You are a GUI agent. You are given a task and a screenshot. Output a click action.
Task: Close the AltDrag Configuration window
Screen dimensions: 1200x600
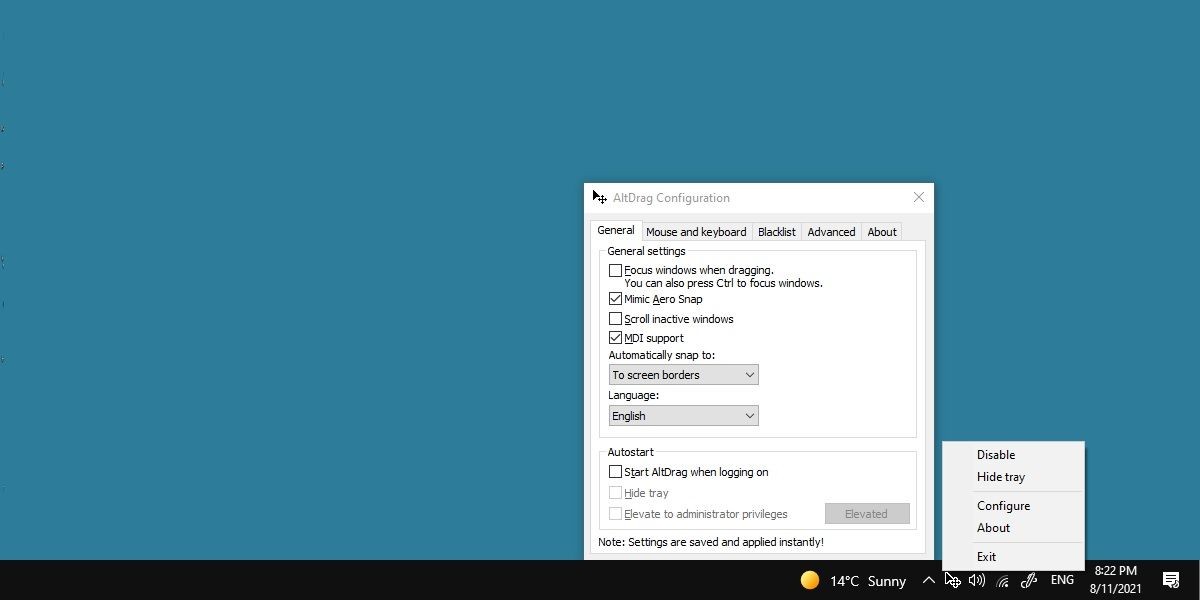(918, 197)
